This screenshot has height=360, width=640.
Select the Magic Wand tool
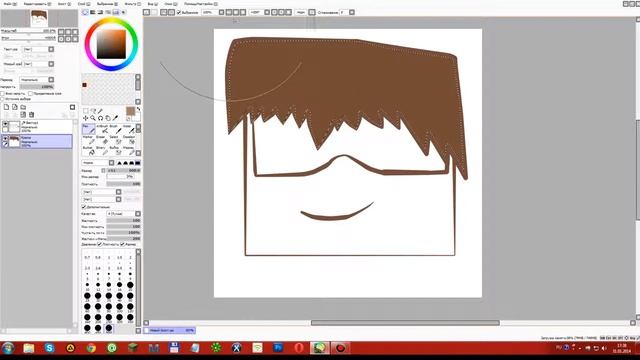tap(100, 111)
